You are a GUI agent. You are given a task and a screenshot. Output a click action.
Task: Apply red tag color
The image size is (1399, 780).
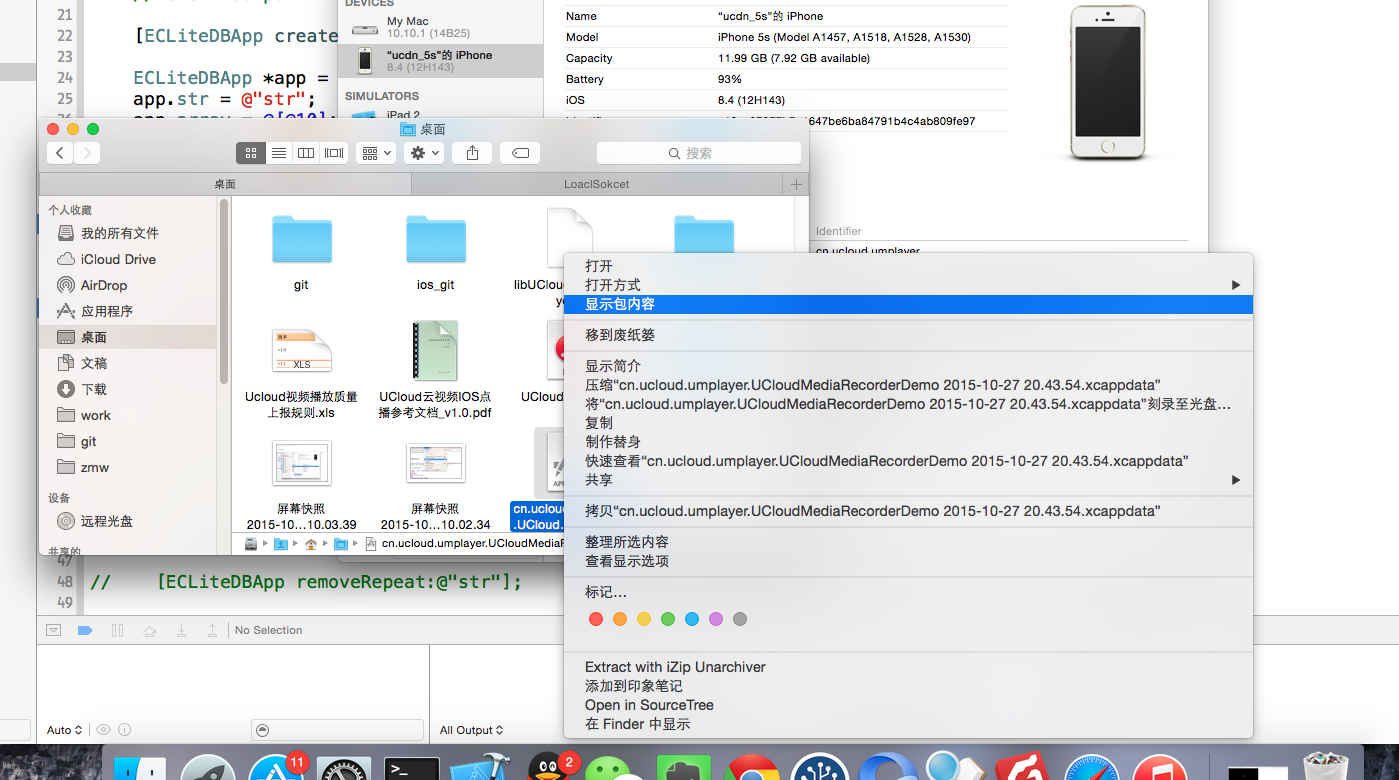596,619
